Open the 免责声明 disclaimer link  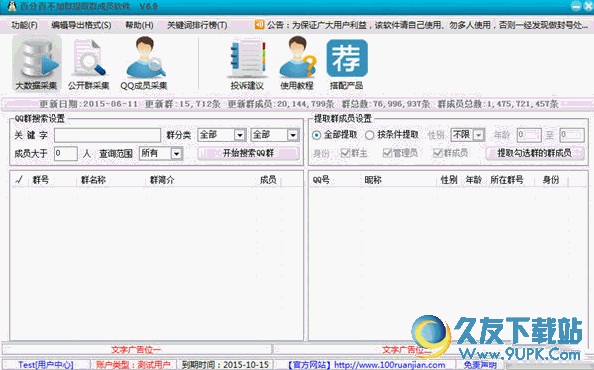480,365
